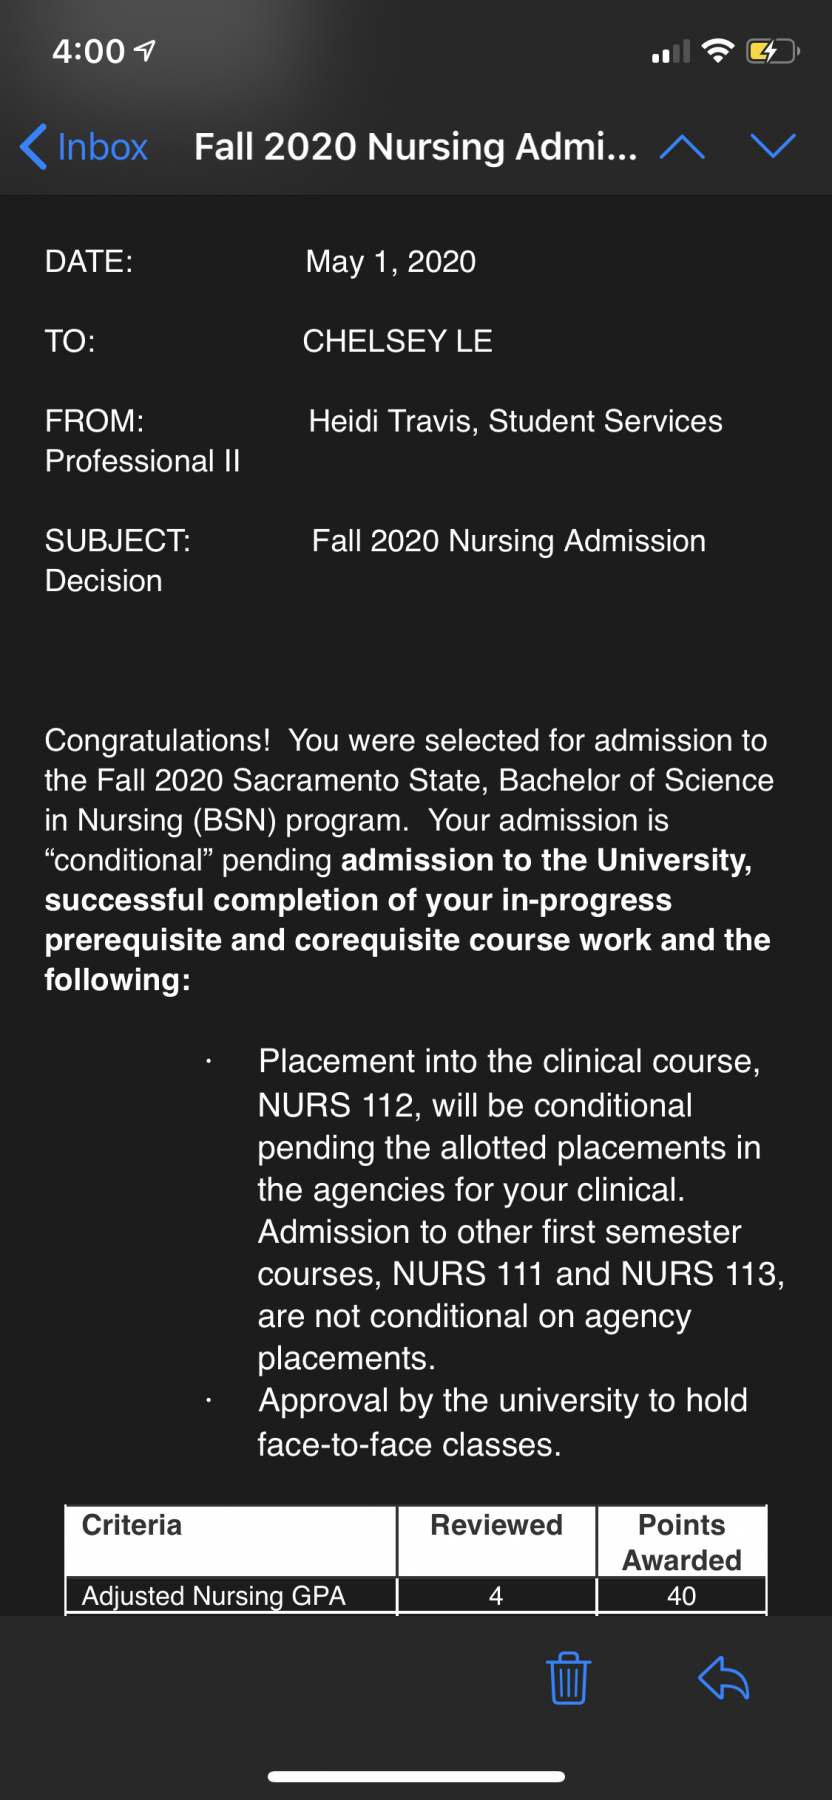The width and height of the screenshot is (832, 1800).
Task: Tap sender Heidi Travis, Student Services
Action: pyautogui.click(x=515, y=421)
